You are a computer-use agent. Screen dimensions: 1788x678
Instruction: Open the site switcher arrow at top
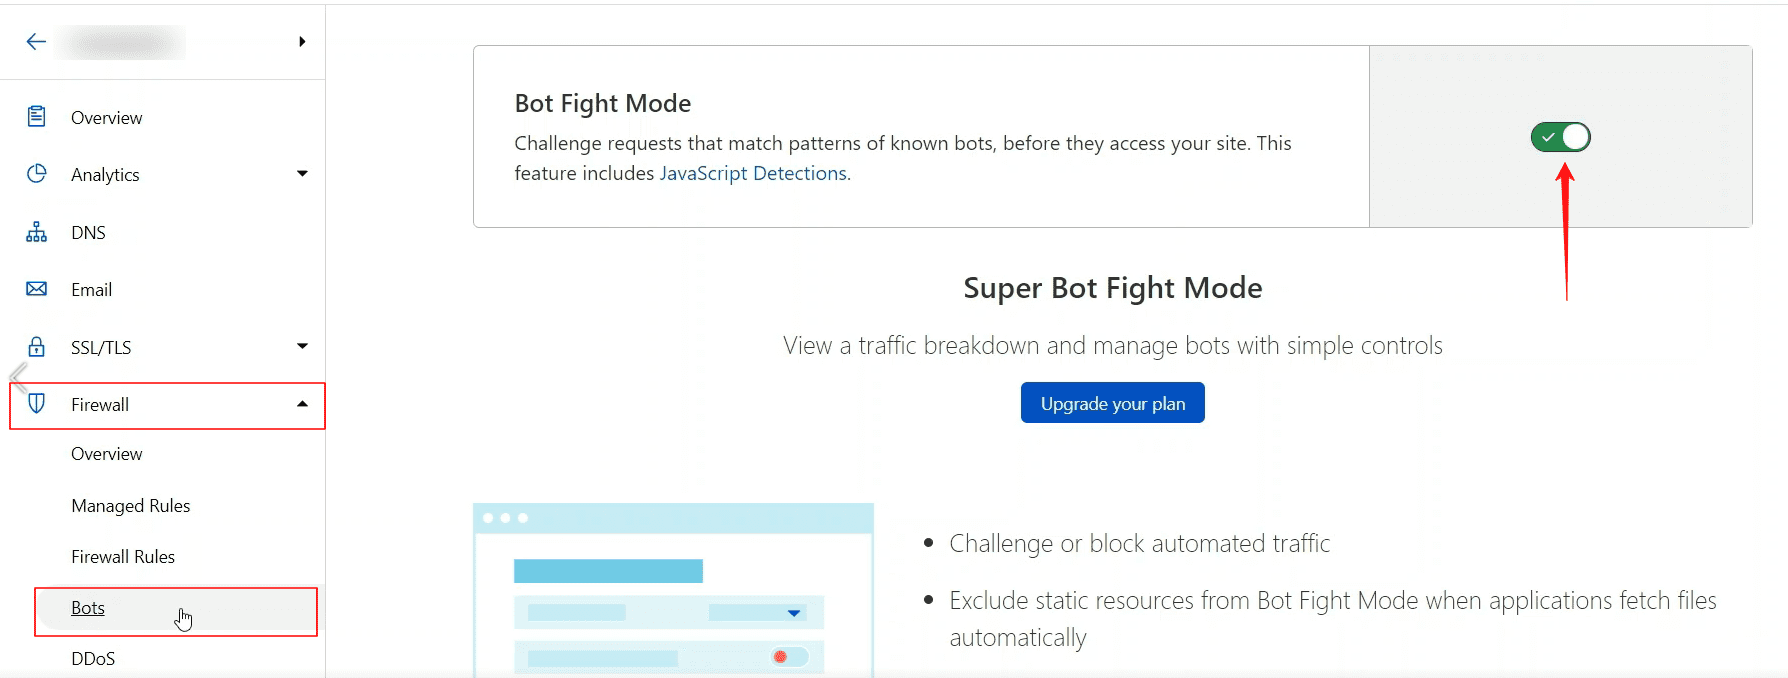click(303, 42)
